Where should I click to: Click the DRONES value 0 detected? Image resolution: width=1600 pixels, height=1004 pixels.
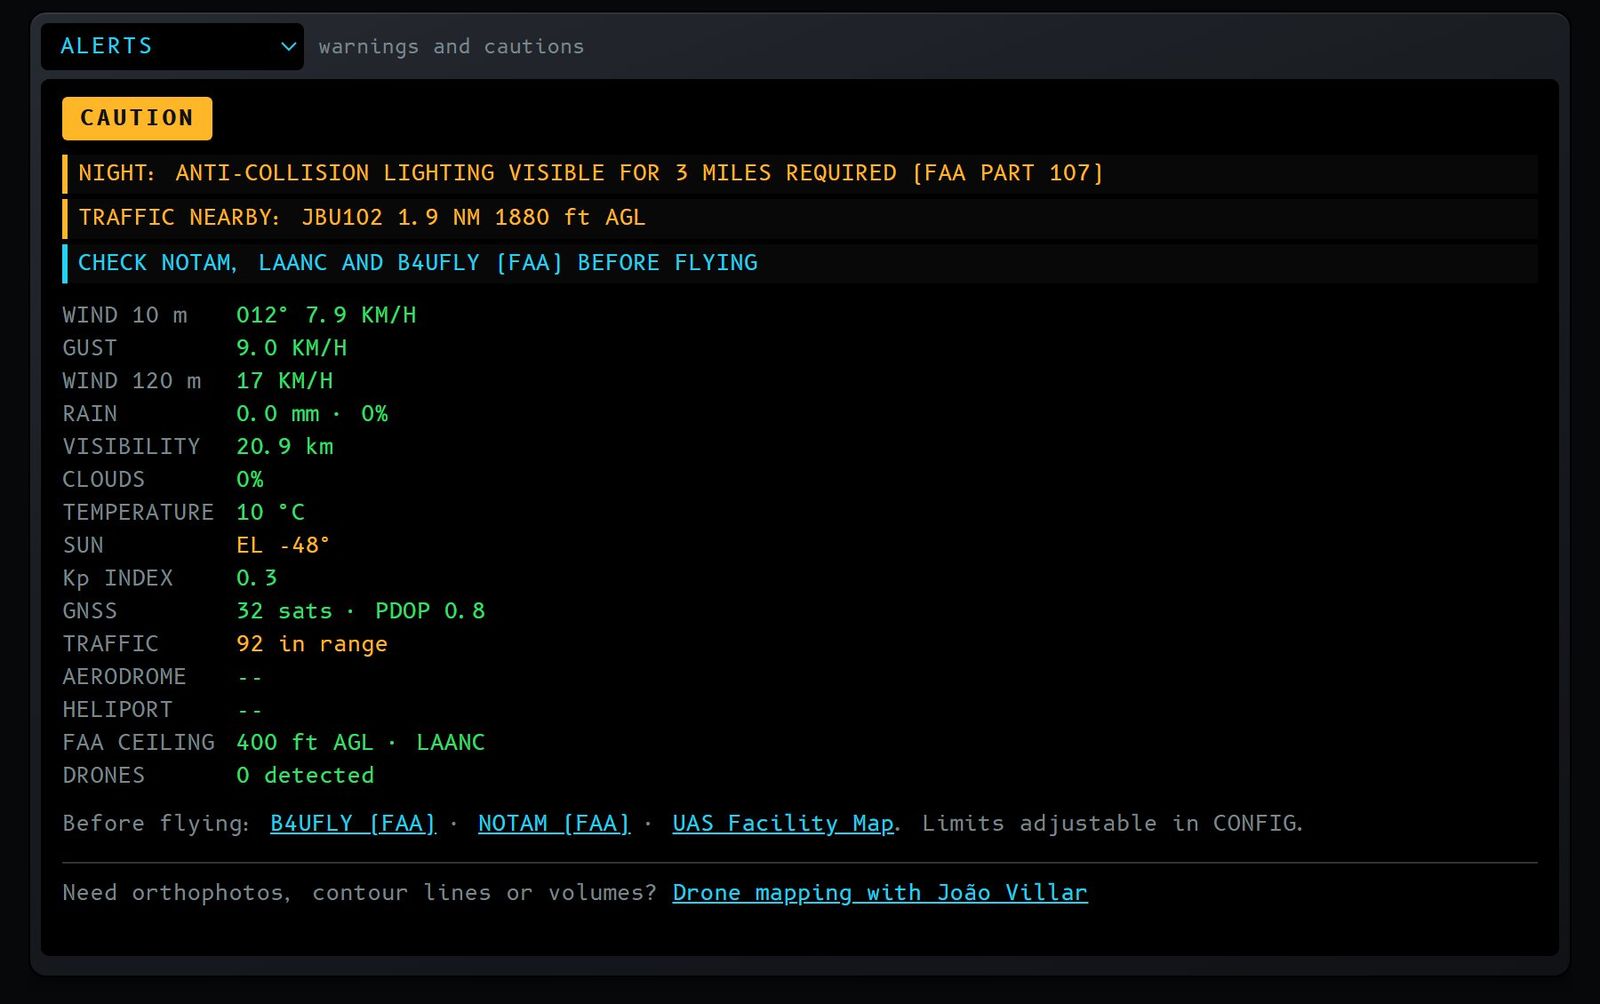click(x=305, y=776)
